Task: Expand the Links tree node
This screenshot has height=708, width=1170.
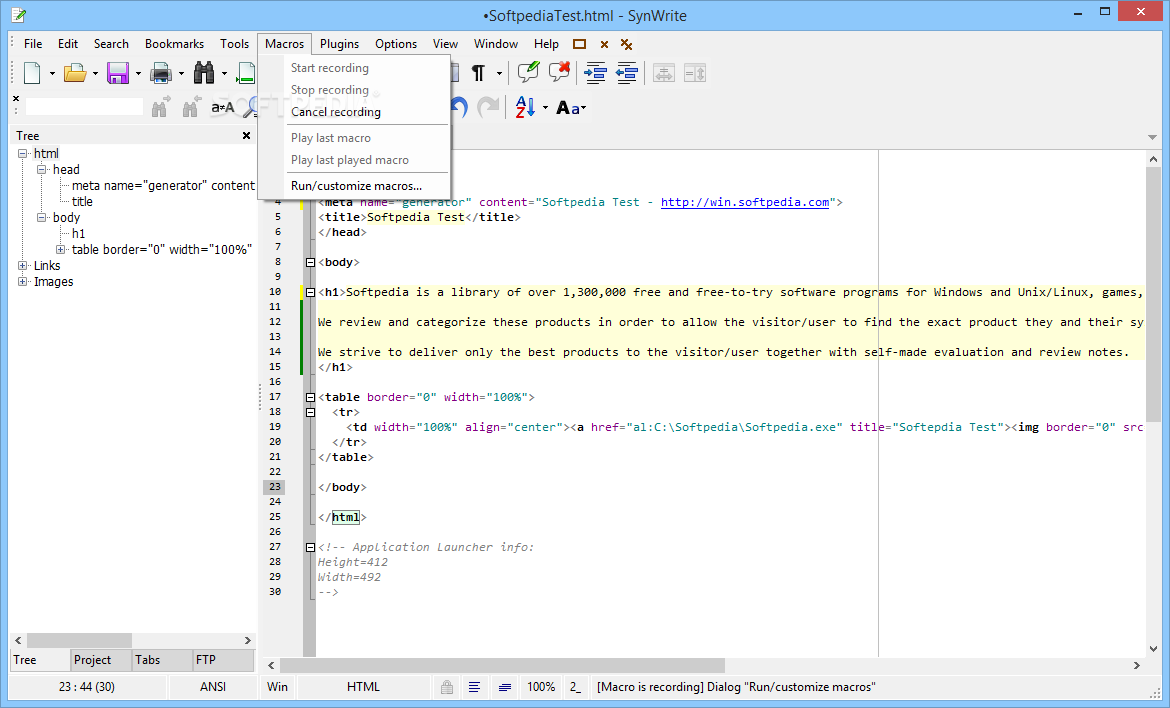Action: [x=22, y=266]
